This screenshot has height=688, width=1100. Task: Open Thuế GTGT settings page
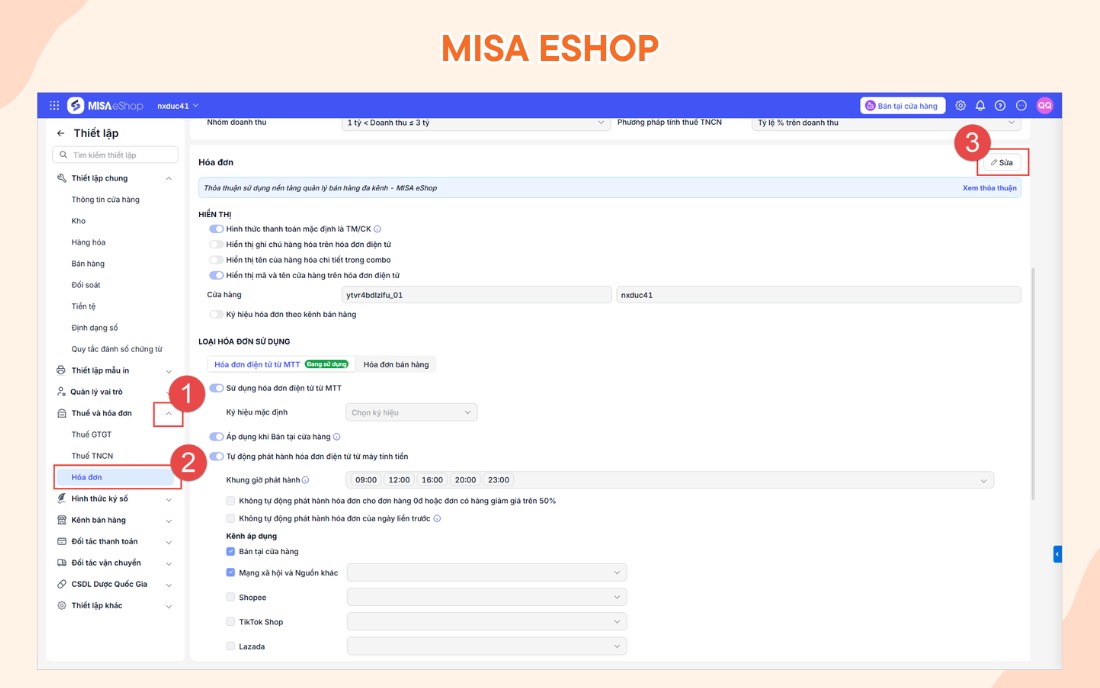pos(91,434)
